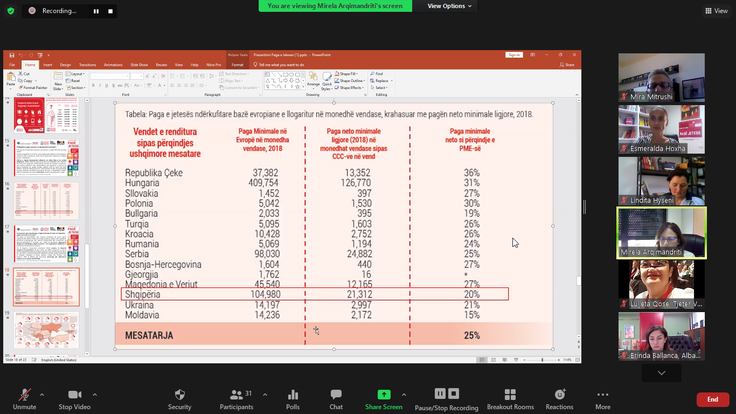
Task: Click the red End meeting button
Action: pyautogui.click(x=712, y=399)
